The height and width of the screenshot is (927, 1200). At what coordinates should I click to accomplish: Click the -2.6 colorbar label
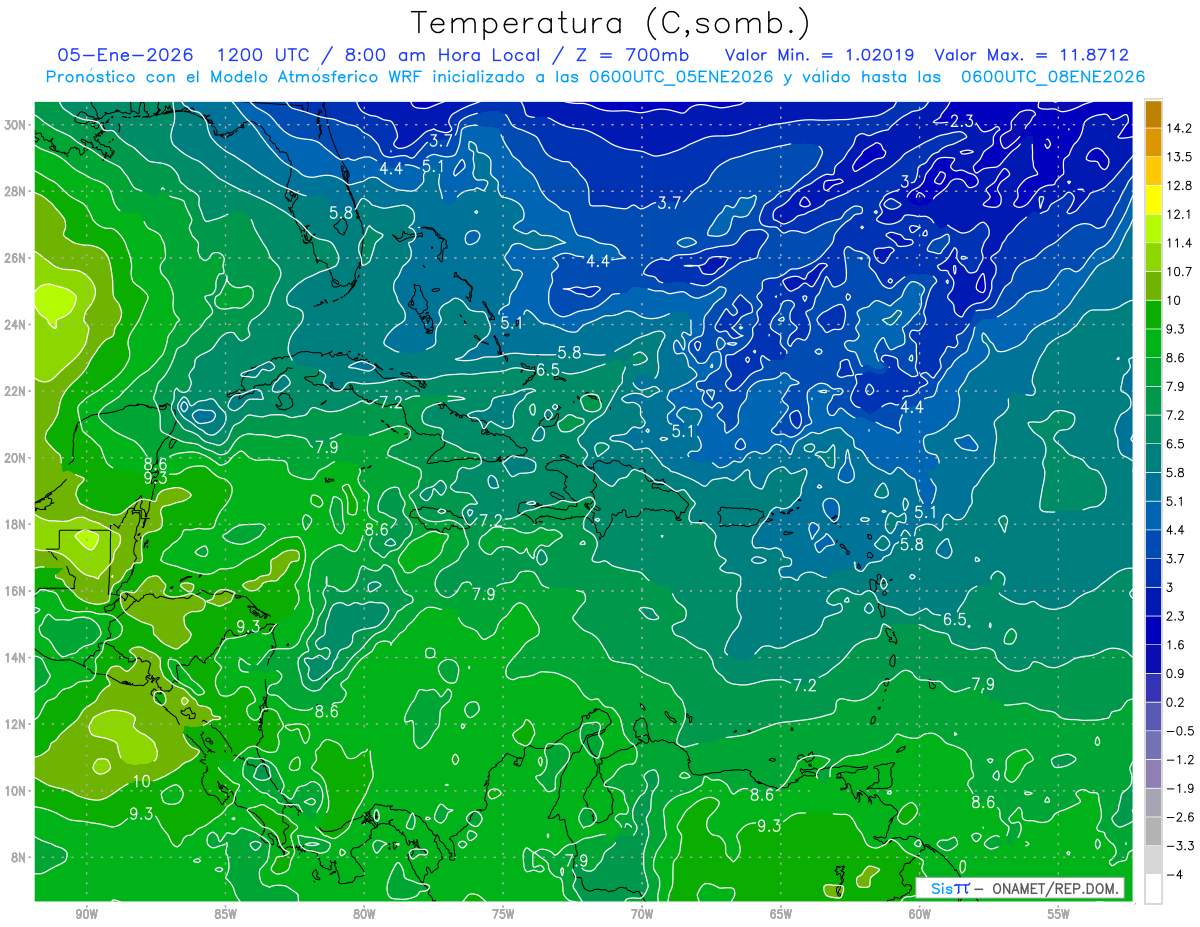(x=1179, y=817)
